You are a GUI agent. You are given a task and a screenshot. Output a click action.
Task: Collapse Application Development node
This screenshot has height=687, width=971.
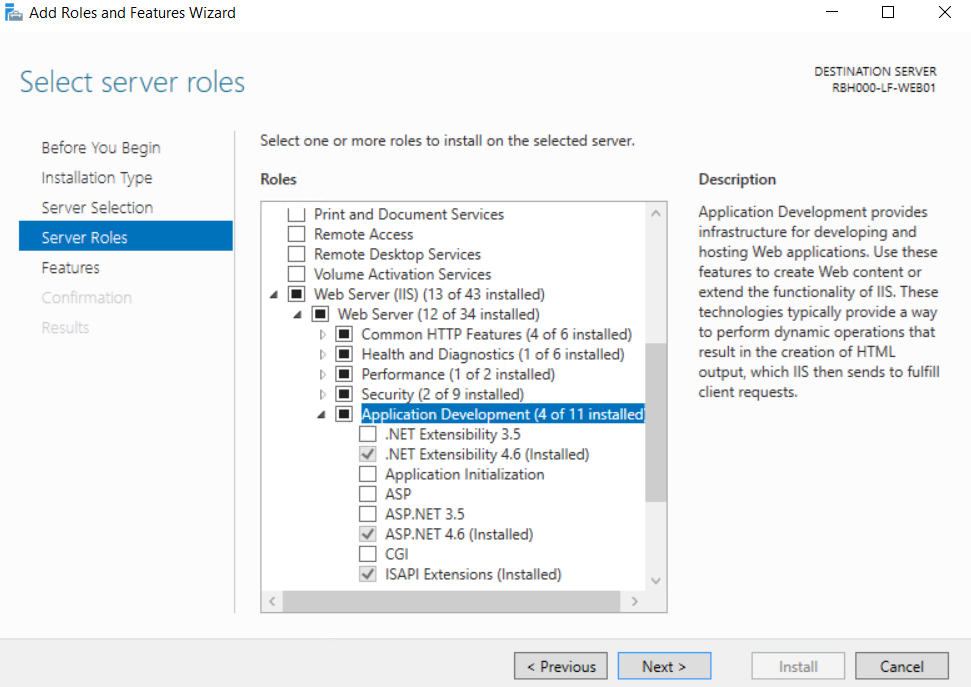pos(321,414)
